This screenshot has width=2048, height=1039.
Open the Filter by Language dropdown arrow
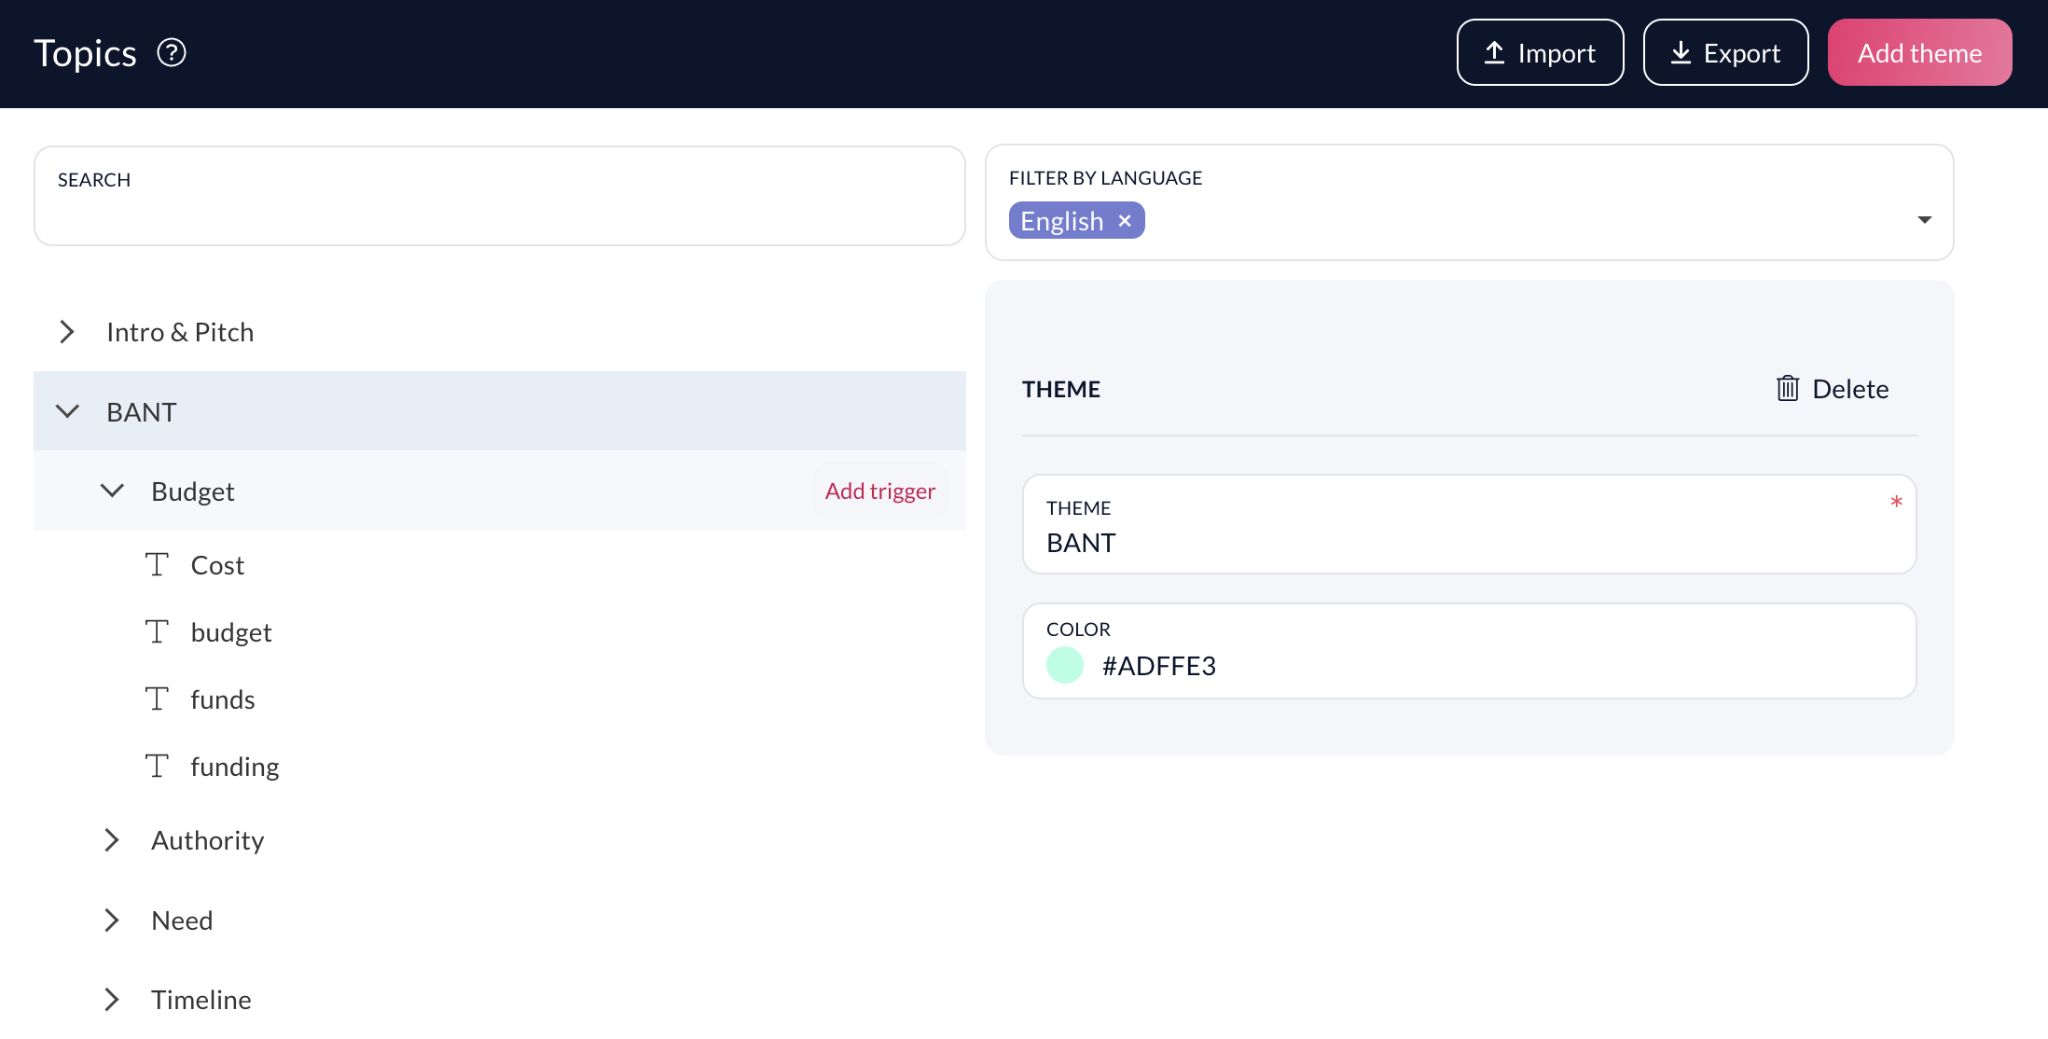[1924, 220]
